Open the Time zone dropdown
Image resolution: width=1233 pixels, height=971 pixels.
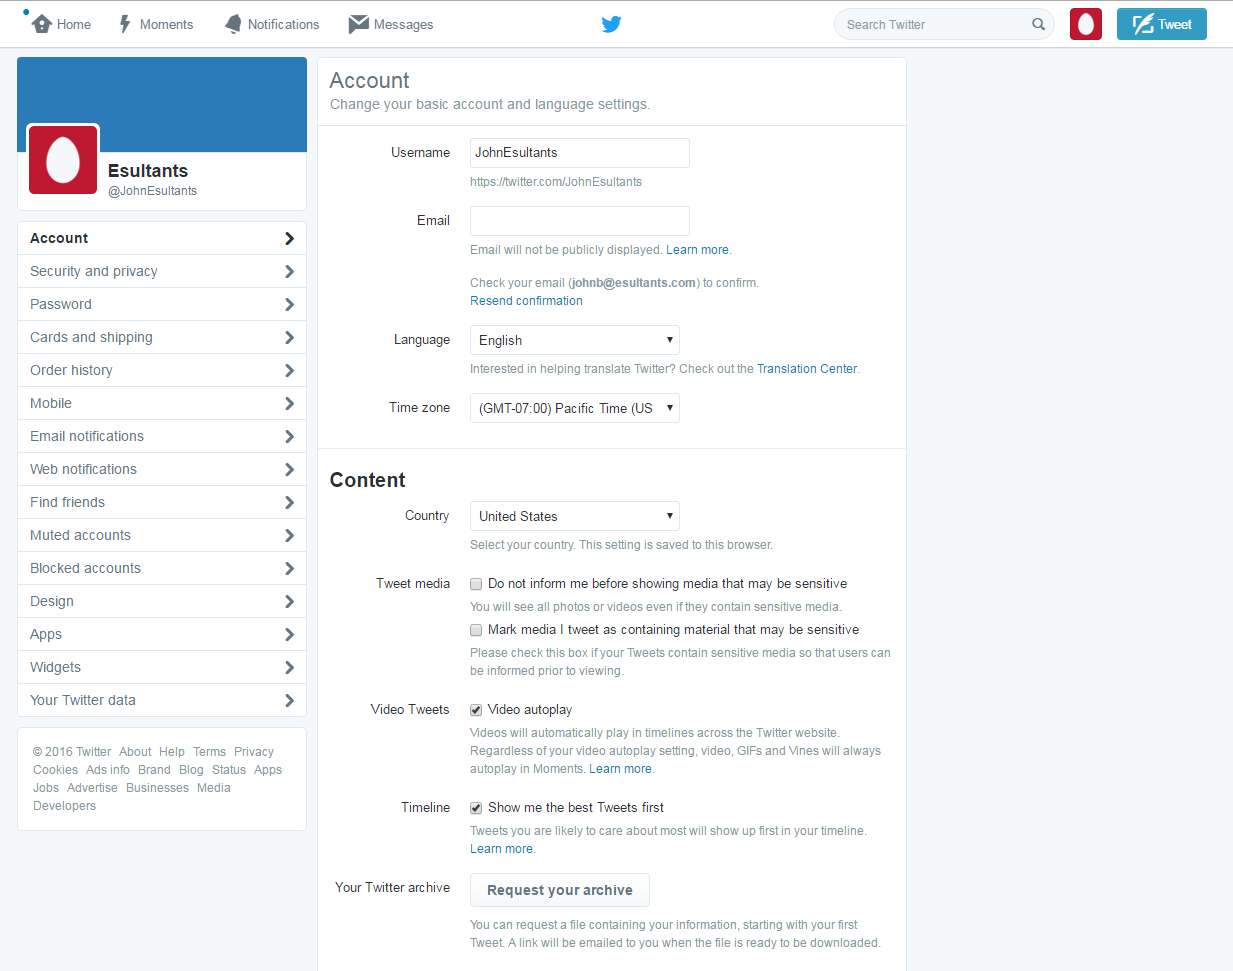(x=575, y=408)
